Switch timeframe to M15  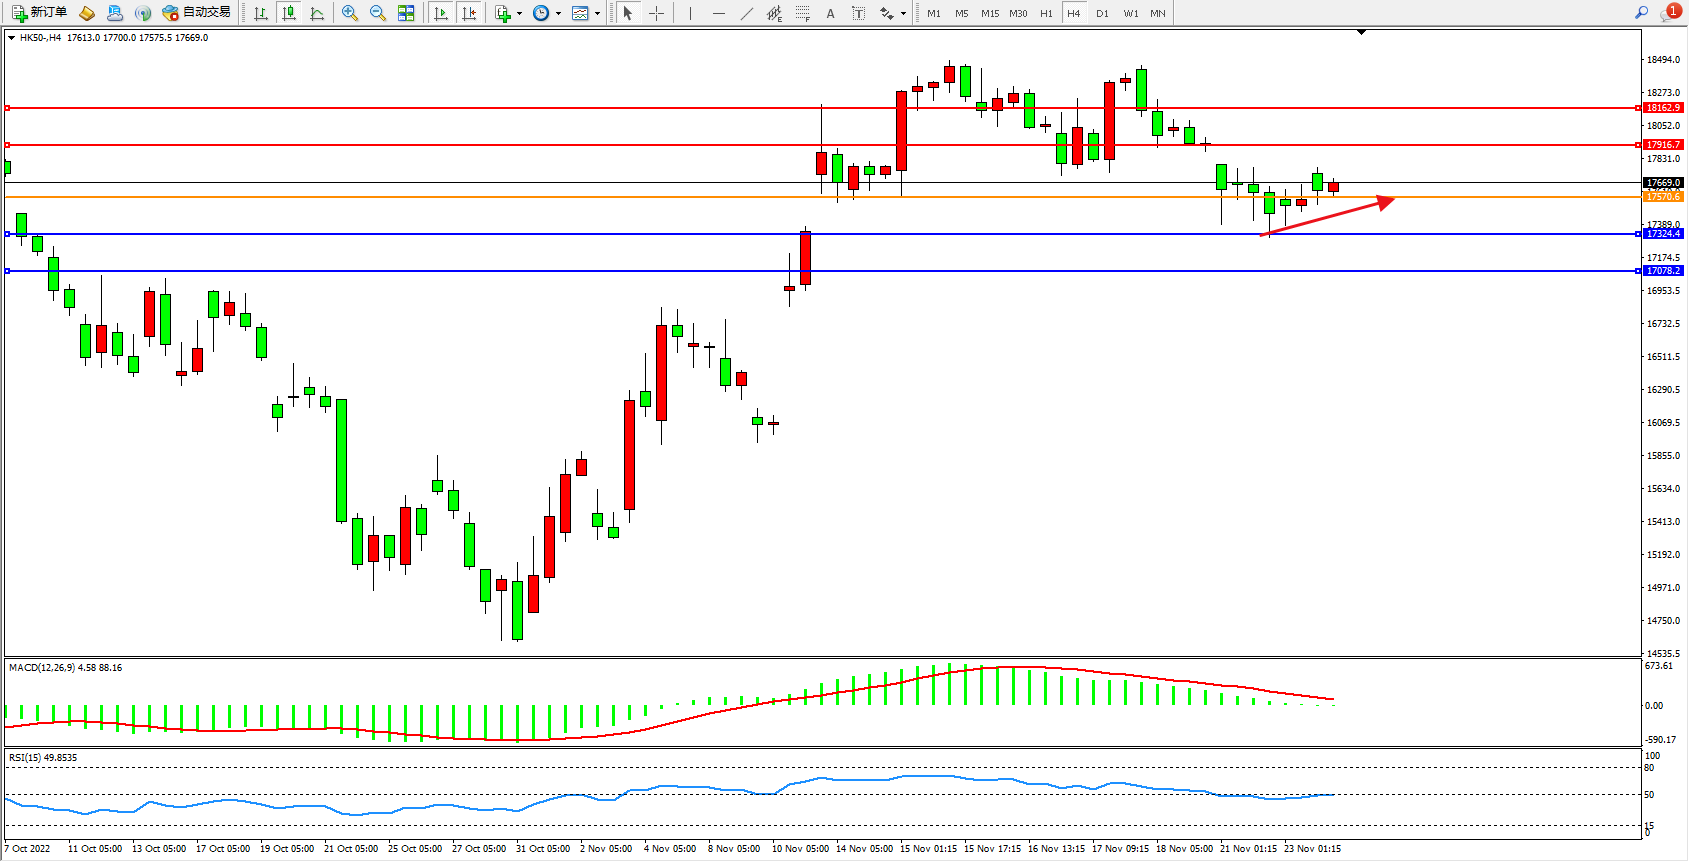pos(990,13)
